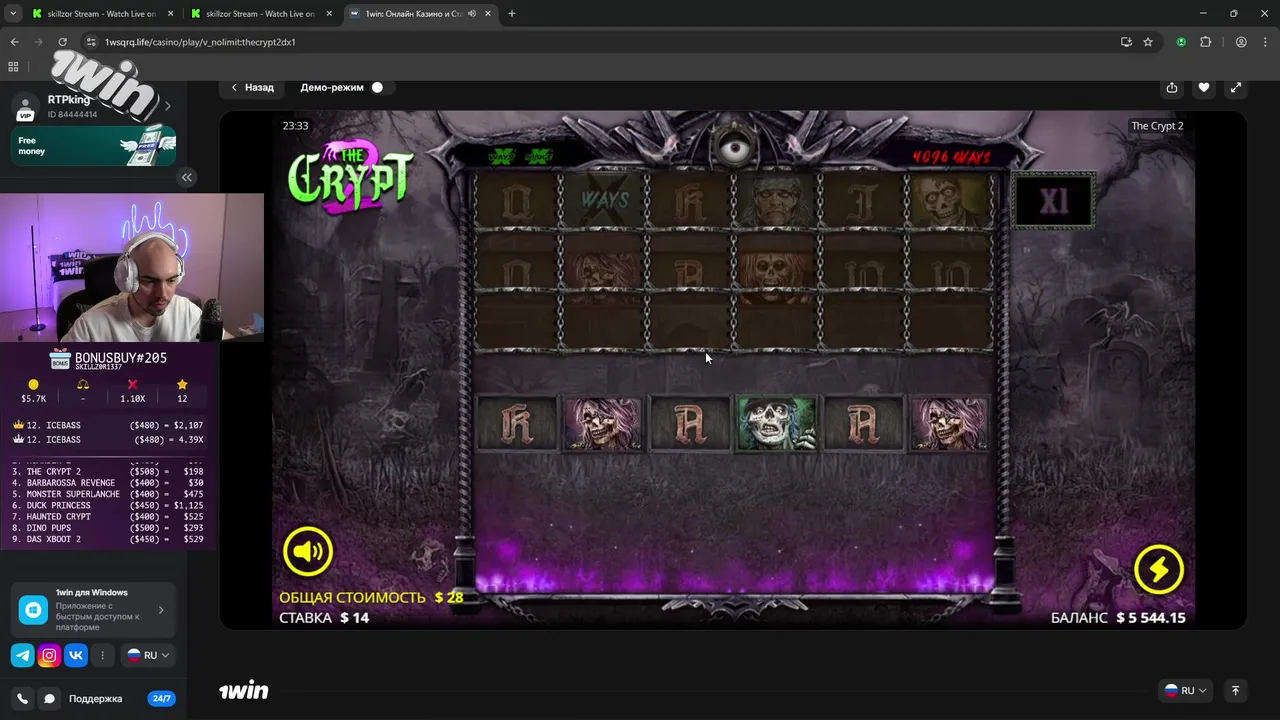Open the tab search dropdown arrow

(x=12, y=13)
